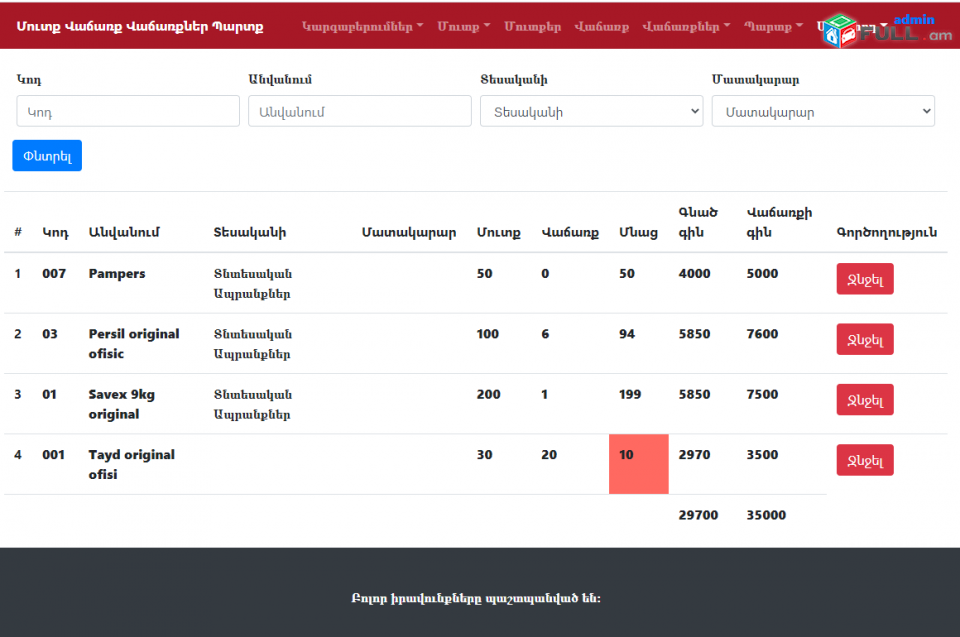This screenshot has height=637, width=960.
Task: Focus the Անվանում input field
Action: 360,111
